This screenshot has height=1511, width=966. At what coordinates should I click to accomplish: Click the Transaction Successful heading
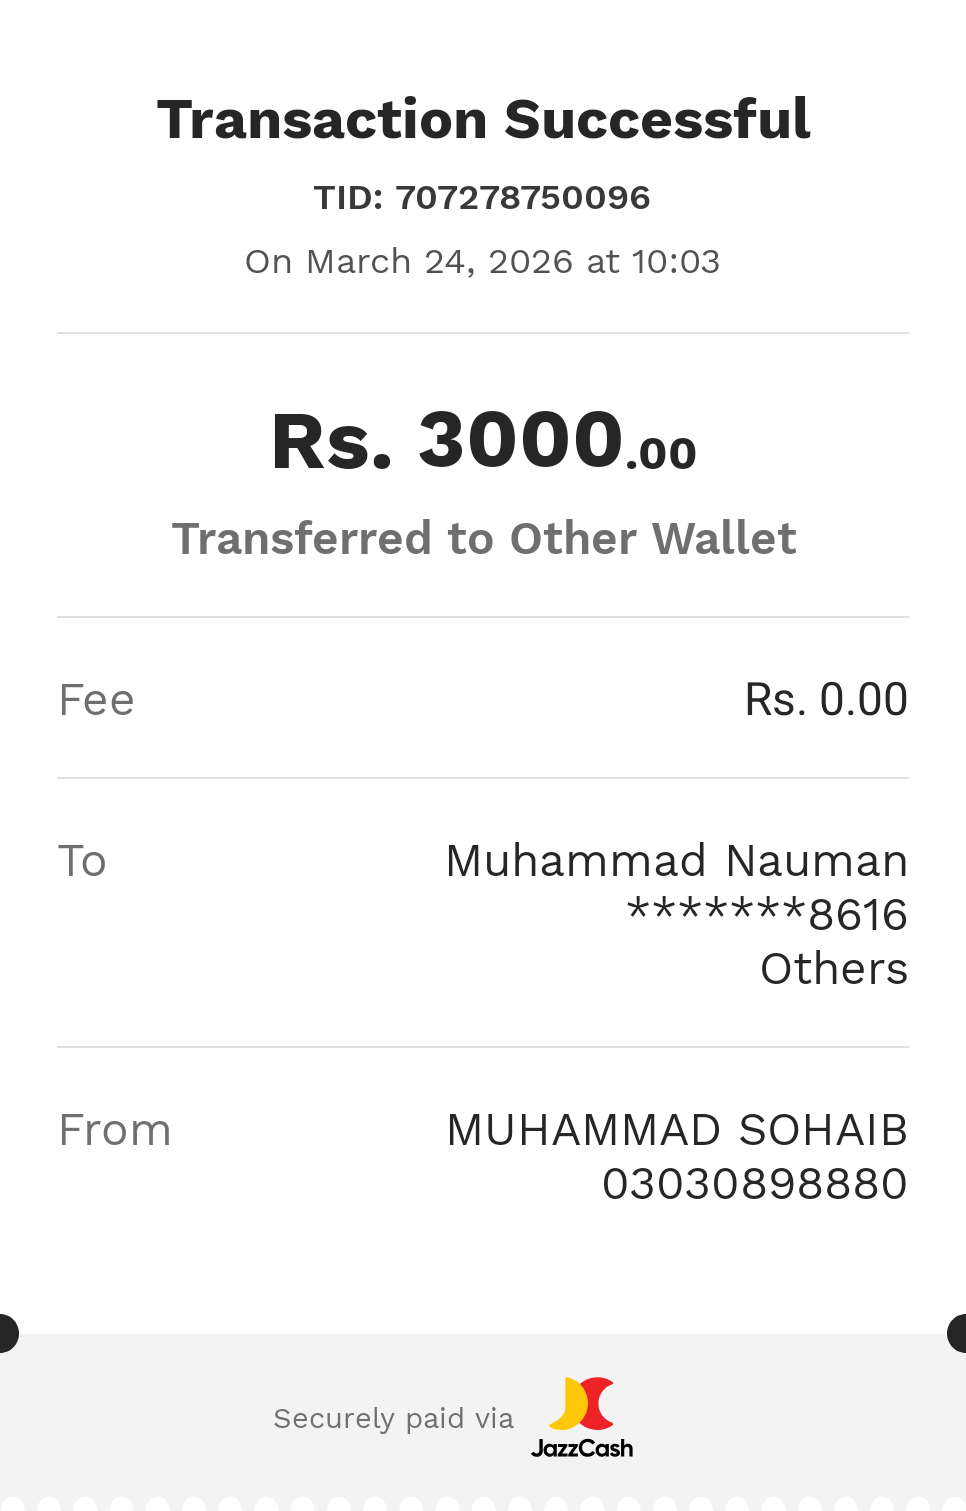click(x=483, y=120)
